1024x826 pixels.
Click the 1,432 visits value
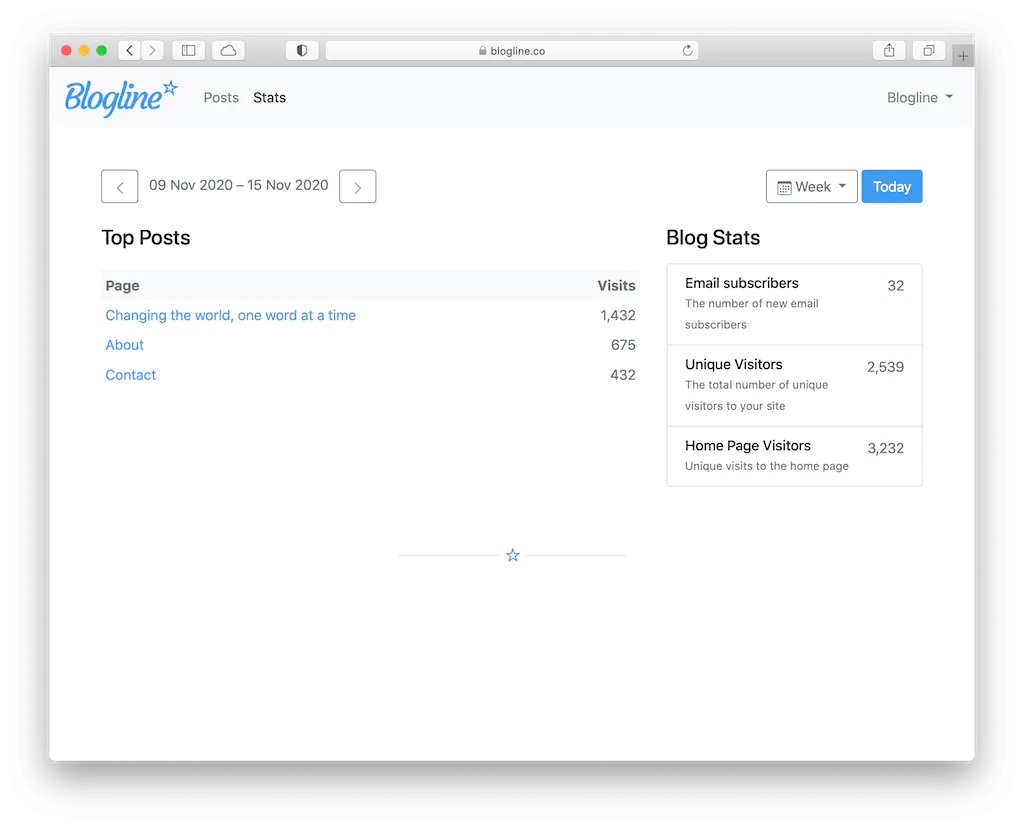(618, 315)
